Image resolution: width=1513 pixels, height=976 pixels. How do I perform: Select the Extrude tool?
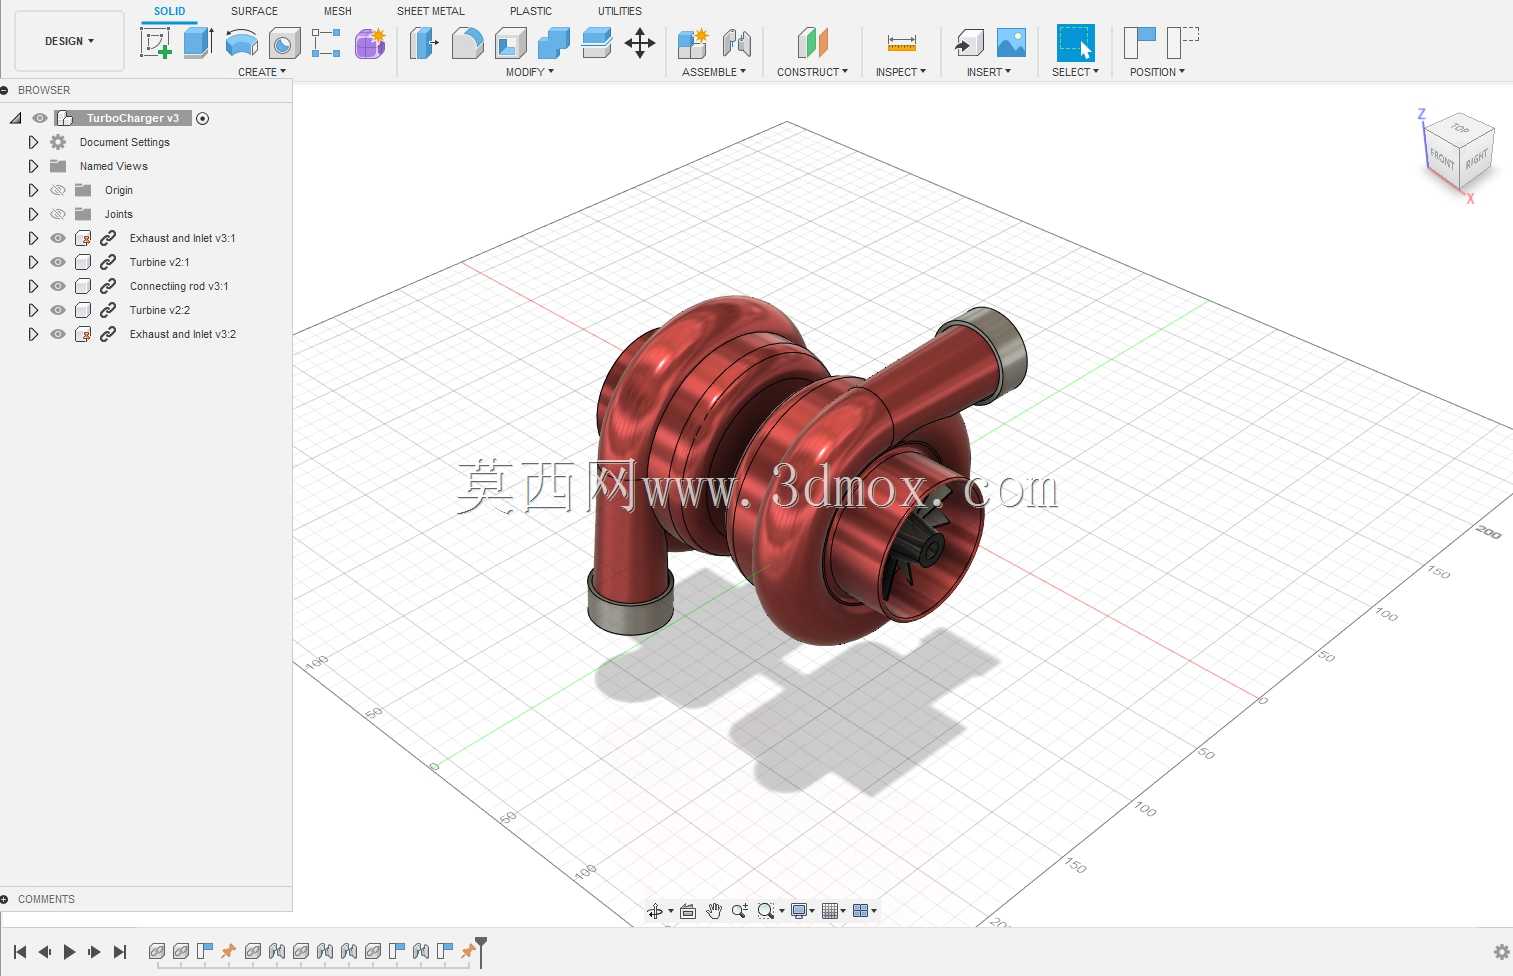(198, 43)
